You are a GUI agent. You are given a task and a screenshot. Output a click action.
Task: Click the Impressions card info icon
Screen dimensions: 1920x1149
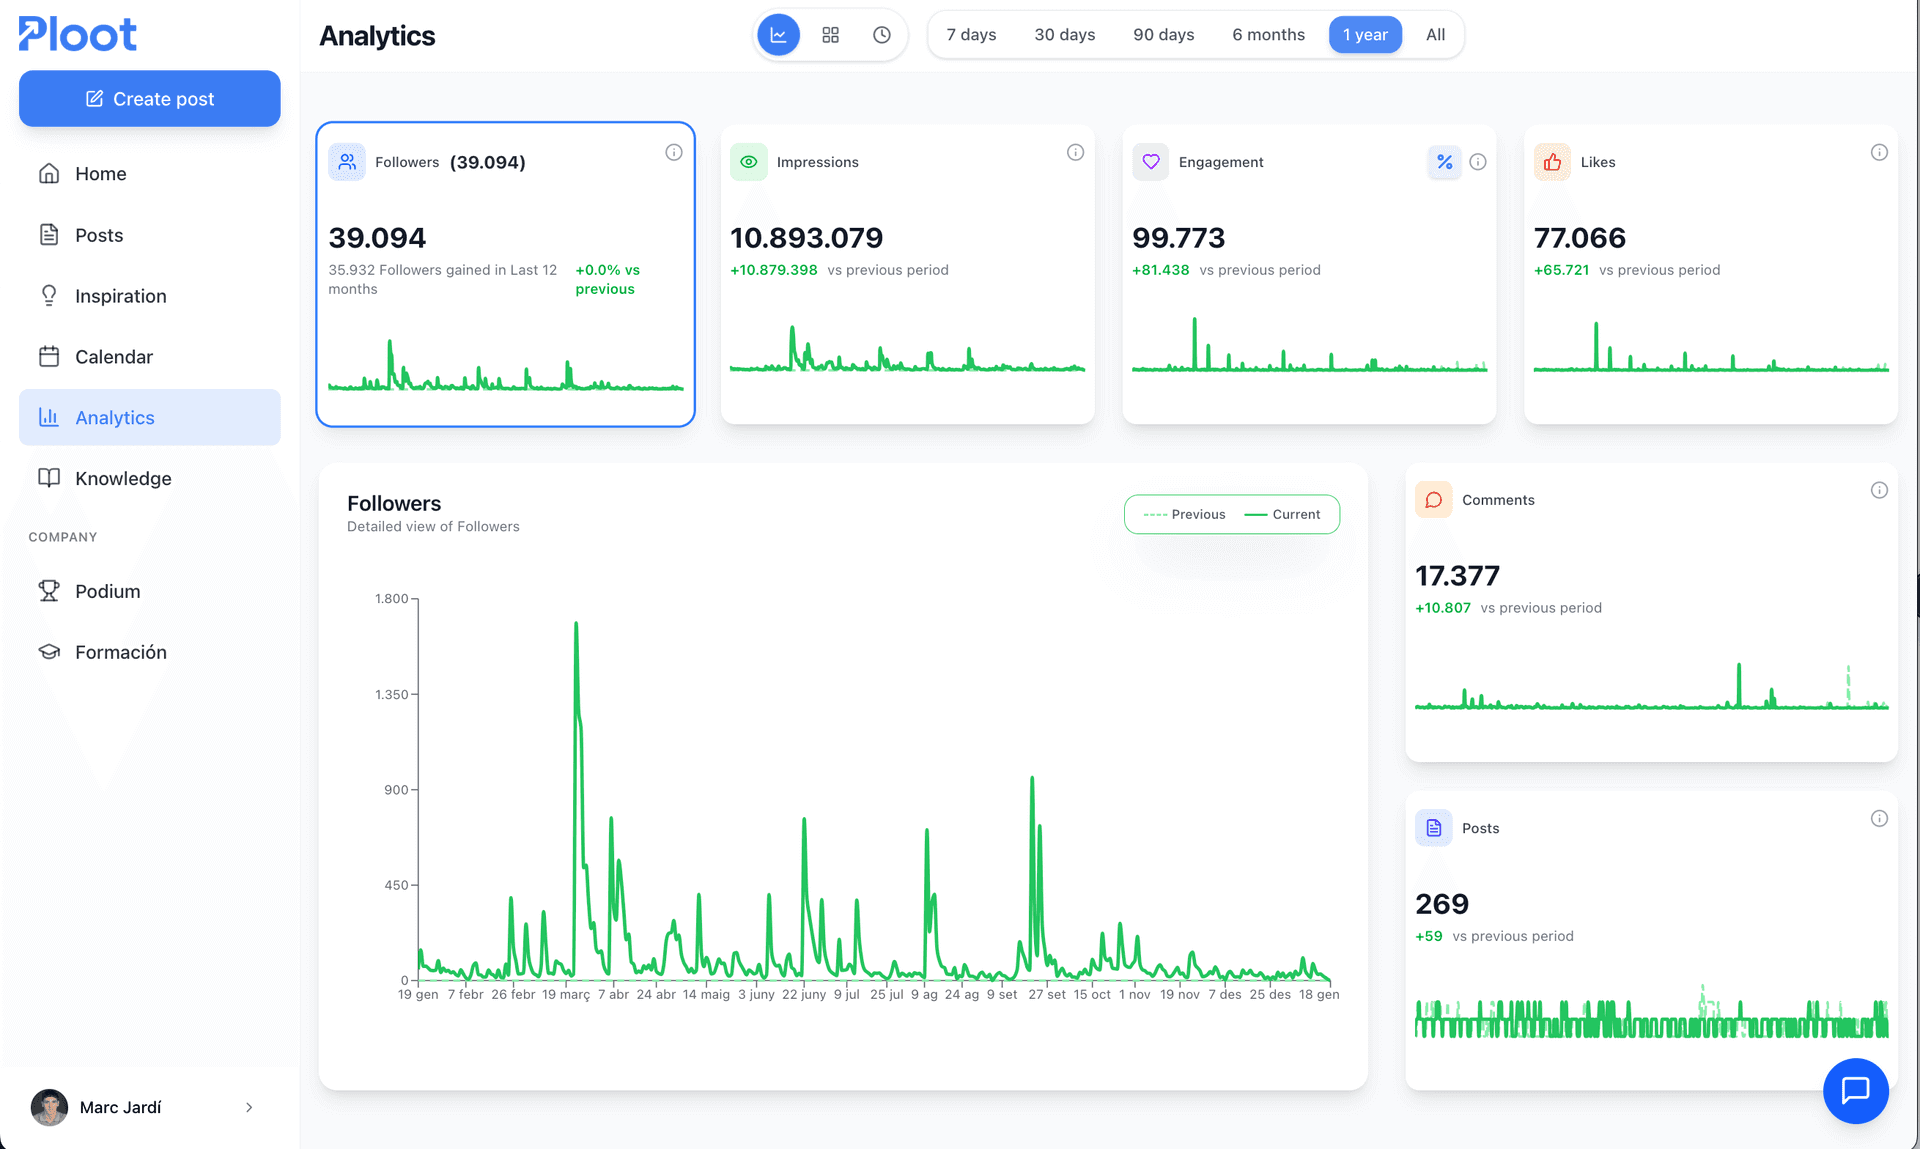[1075, 152]
